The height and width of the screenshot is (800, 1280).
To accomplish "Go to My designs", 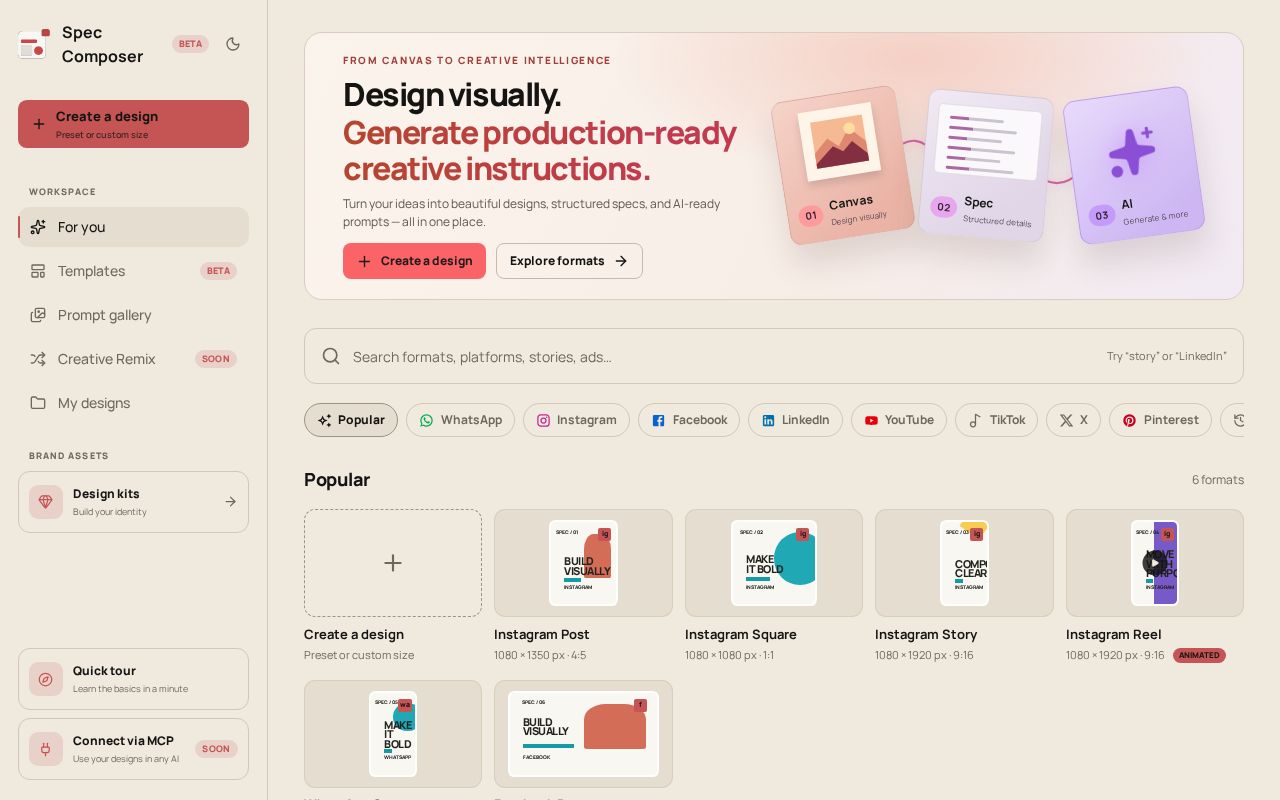I will pos(133,403).
